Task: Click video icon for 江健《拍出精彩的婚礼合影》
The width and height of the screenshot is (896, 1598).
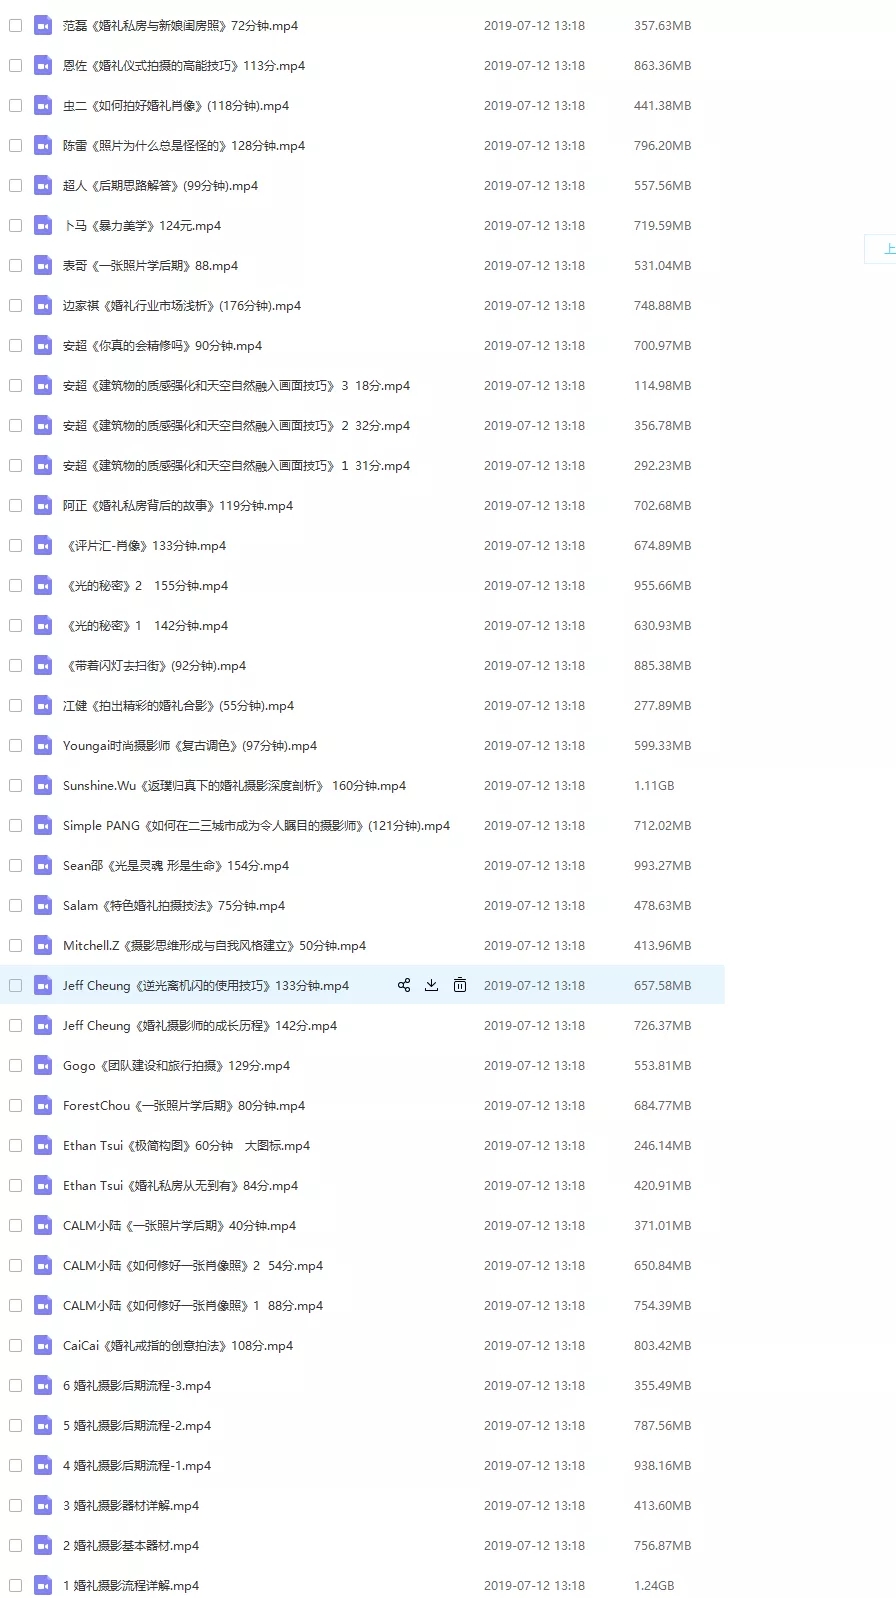Action: point(43,705)
